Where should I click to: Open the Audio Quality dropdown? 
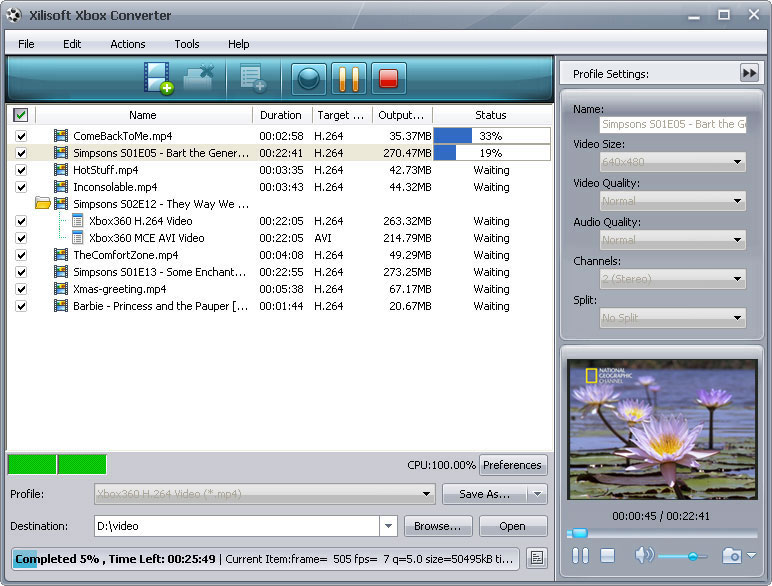pyautogui.click(x=673, y=240)
